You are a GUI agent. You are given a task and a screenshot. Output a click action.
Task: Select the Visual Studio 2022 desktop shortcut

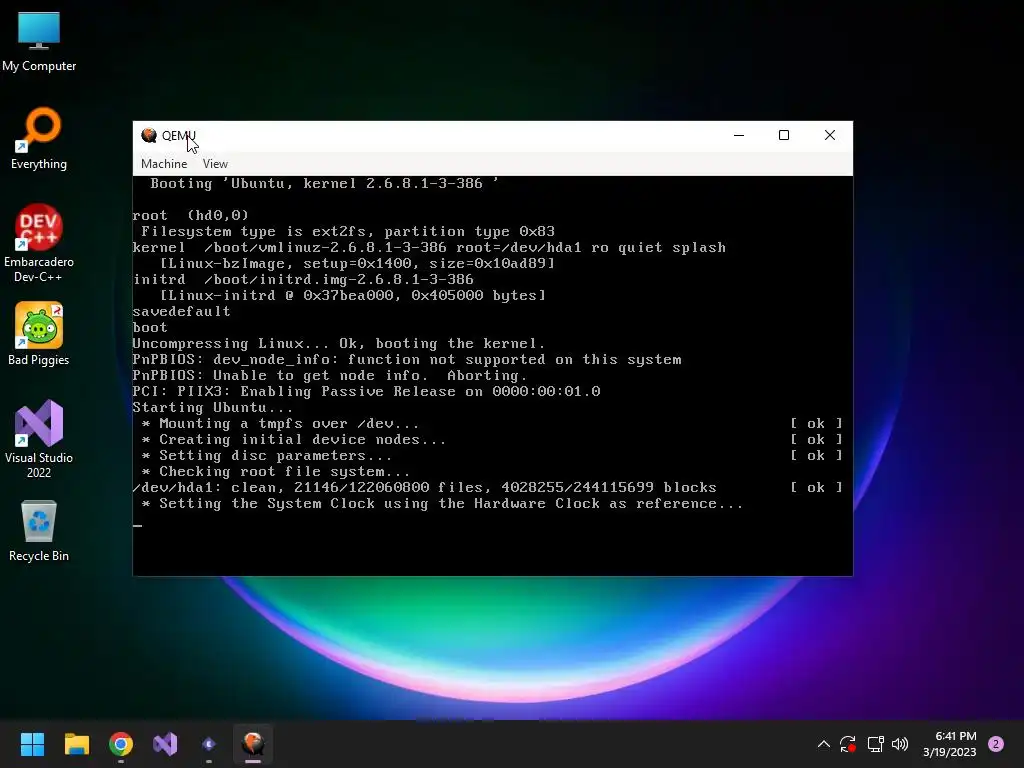[x=39, y=439]
